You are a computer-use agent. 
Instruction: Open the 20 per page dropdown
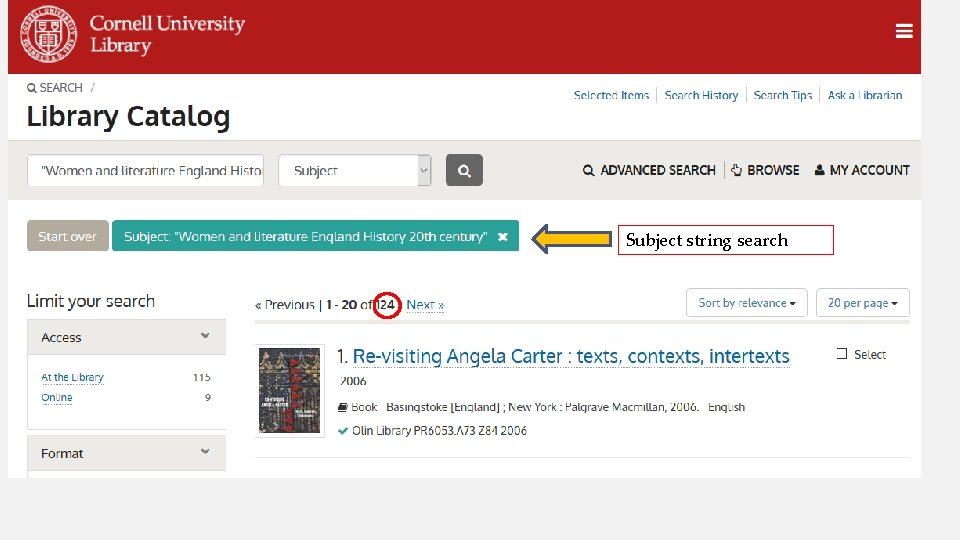pos(863,303)
